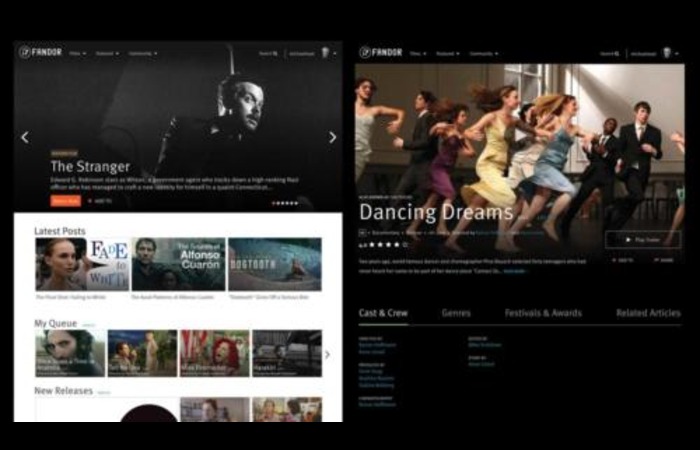Rate Dancing Dreams with the first star
The height and width of the screenshot is (450, 700).
372,245
